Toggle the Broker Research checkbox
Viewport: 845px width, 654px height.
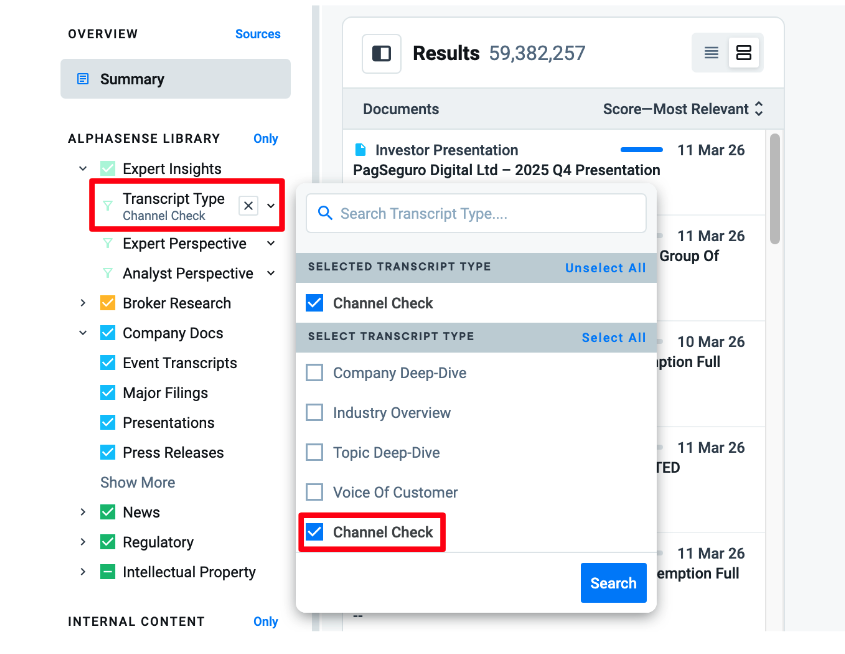click(108, 303)
